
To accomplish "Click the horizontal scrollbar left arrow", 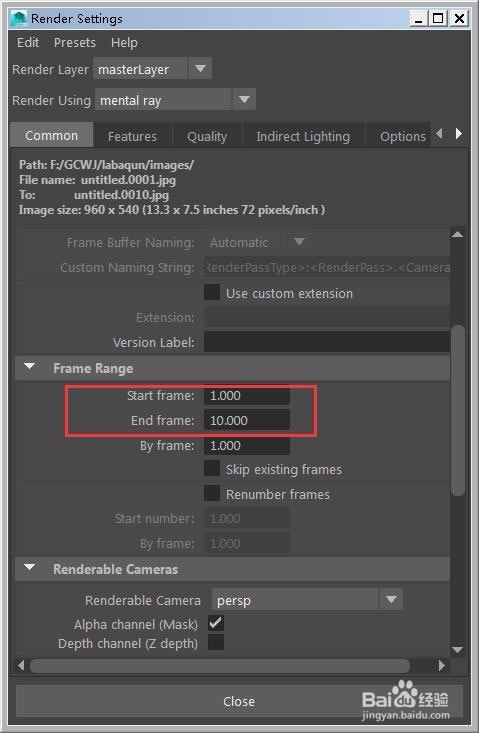I will click(x=21, y=665).
